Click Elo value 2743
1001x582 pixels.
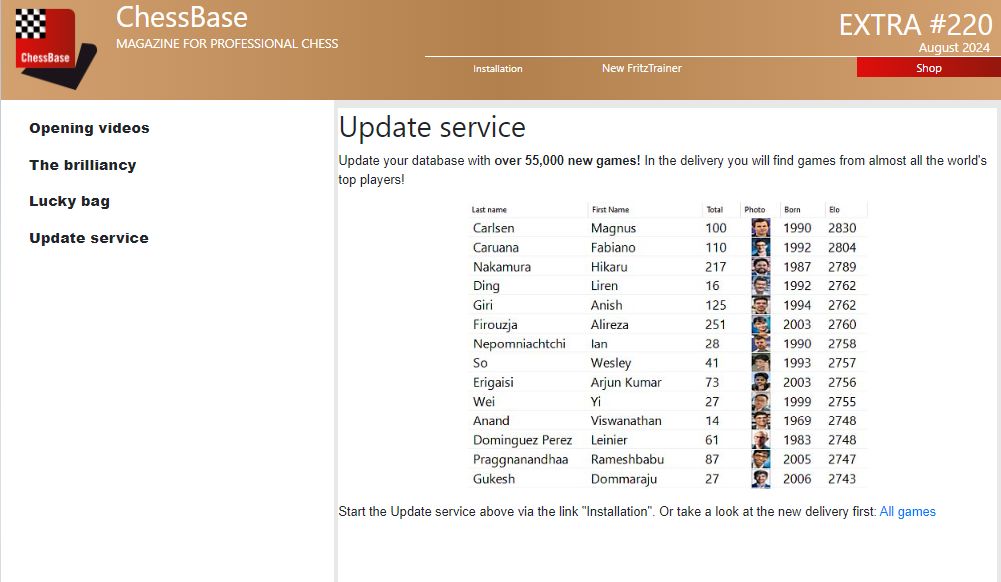[842, 479]
